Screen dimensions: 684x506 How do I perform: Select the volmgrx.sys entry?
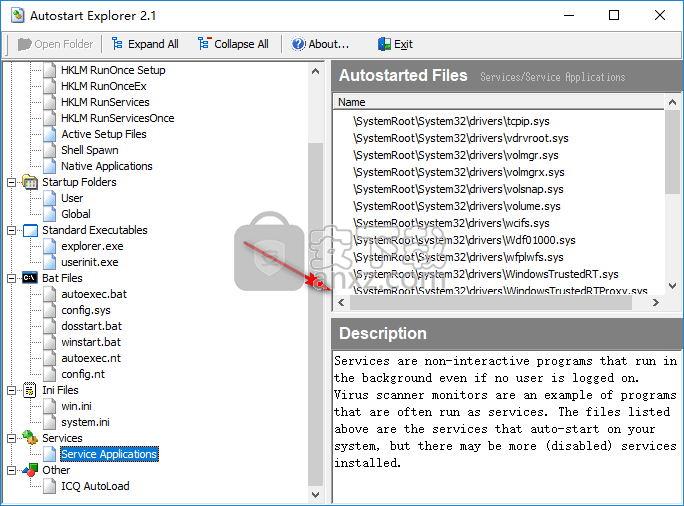[458, 172]
